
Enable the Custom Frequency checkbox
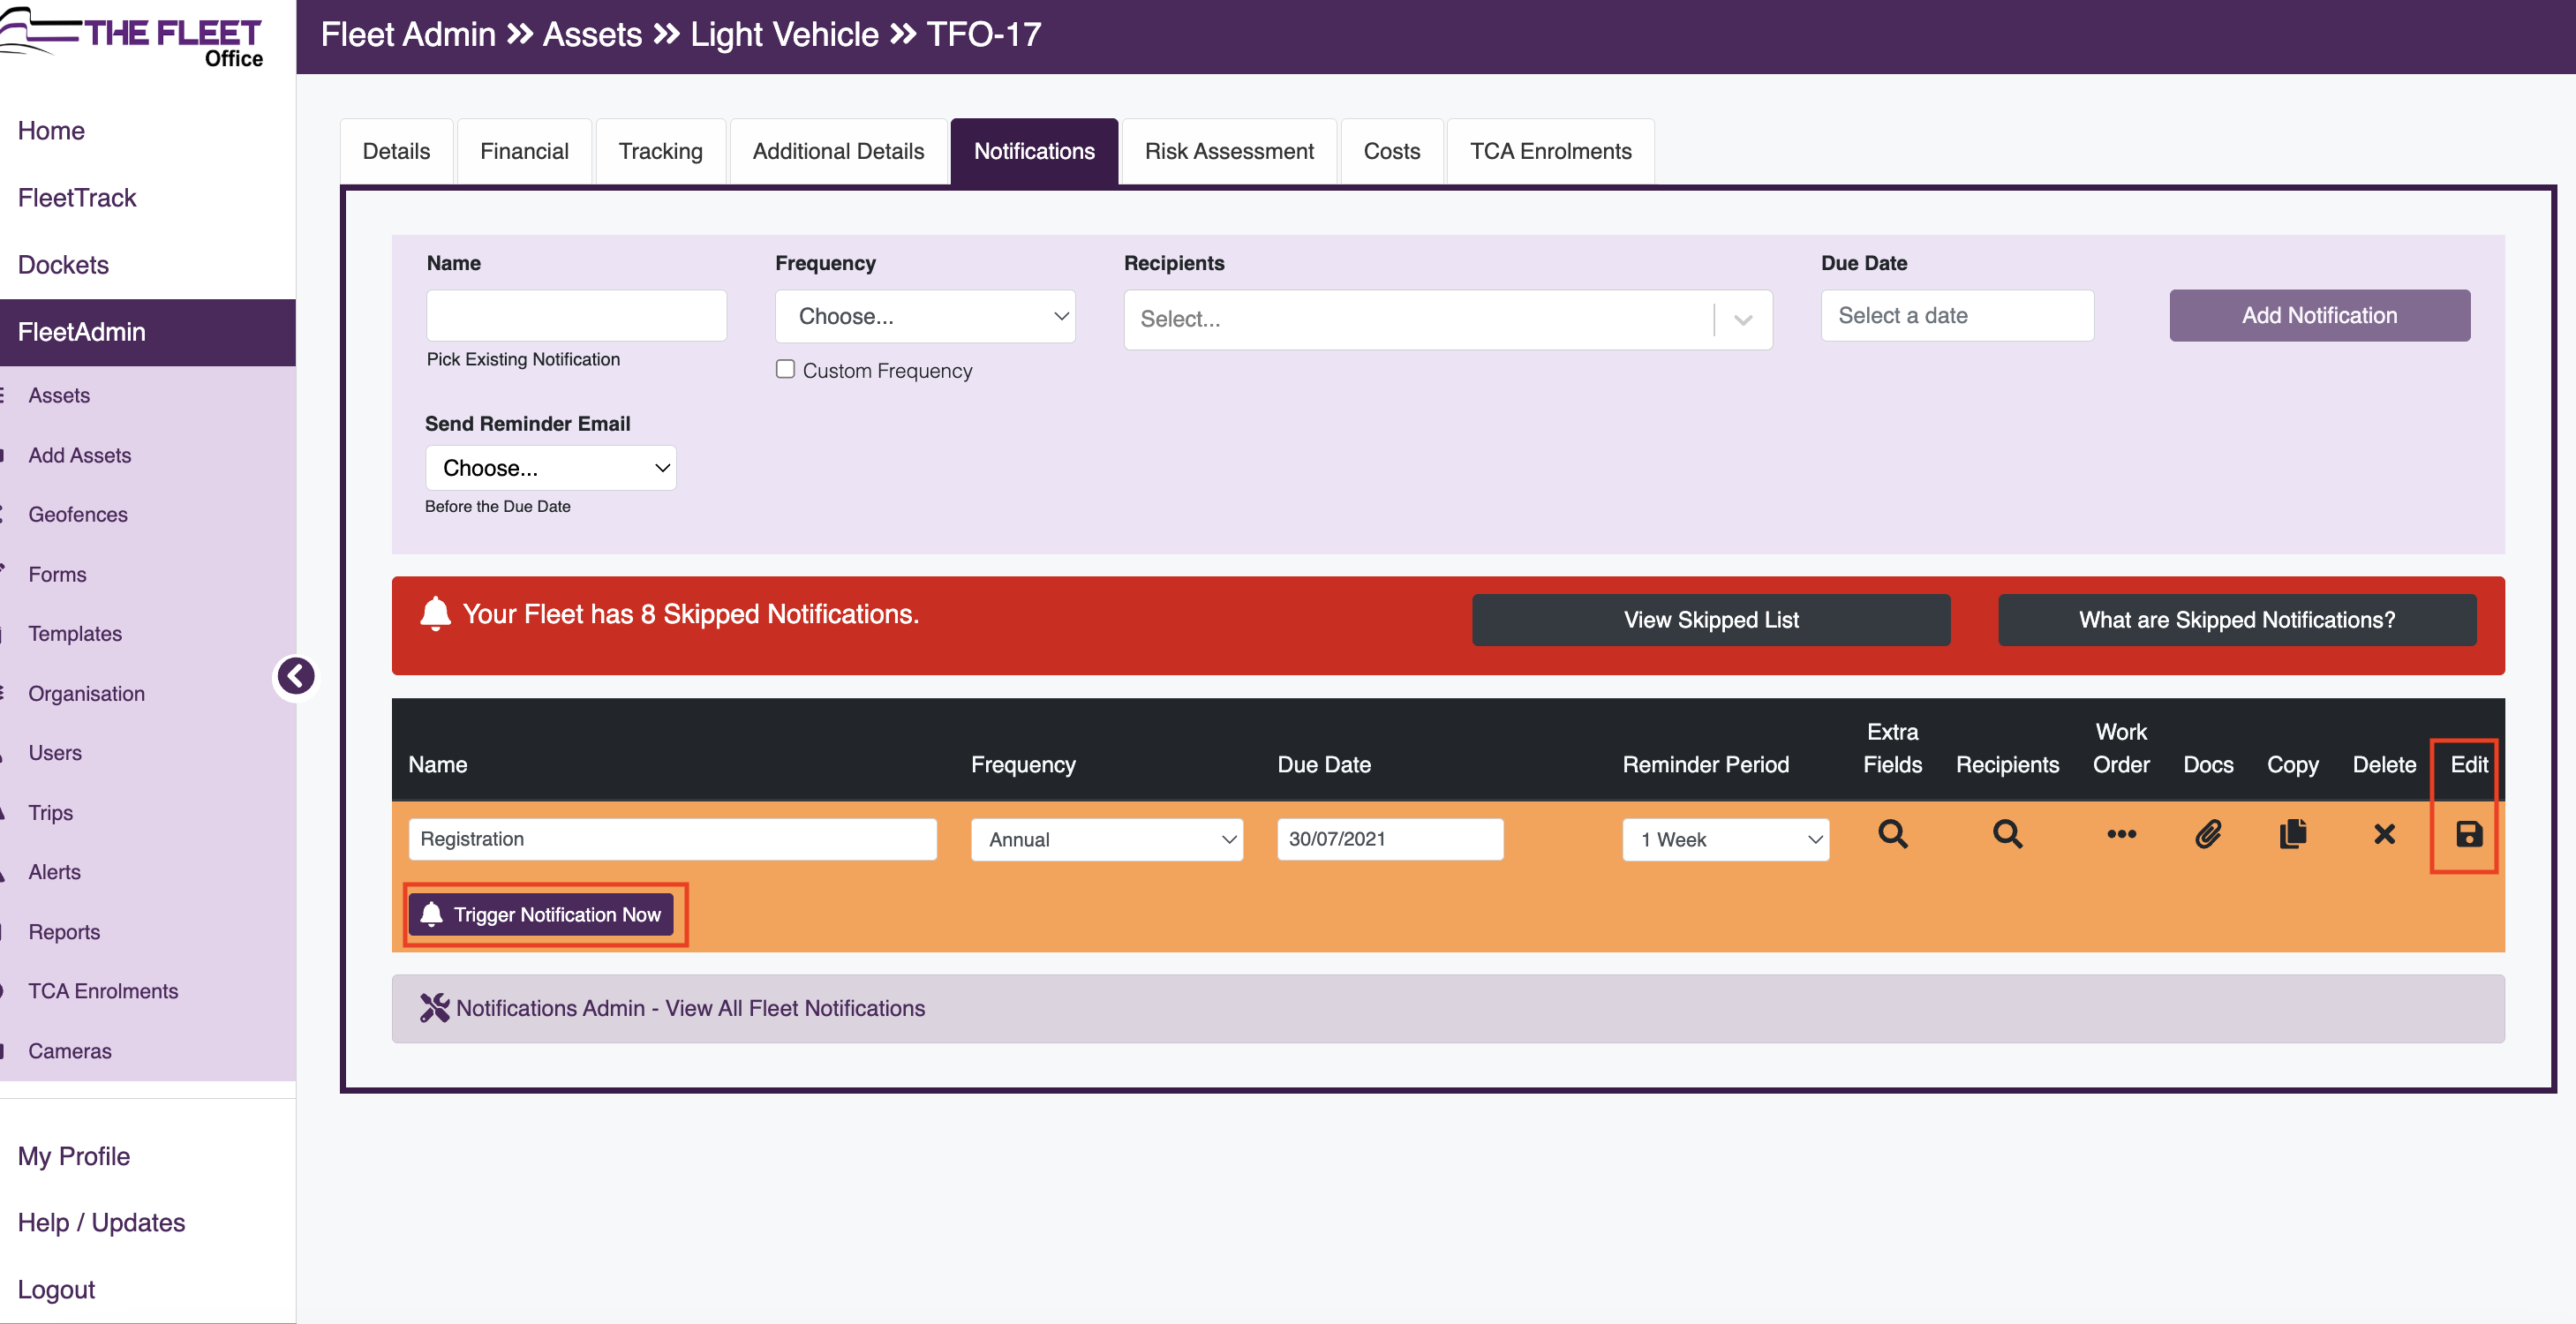tap(785, 369)
